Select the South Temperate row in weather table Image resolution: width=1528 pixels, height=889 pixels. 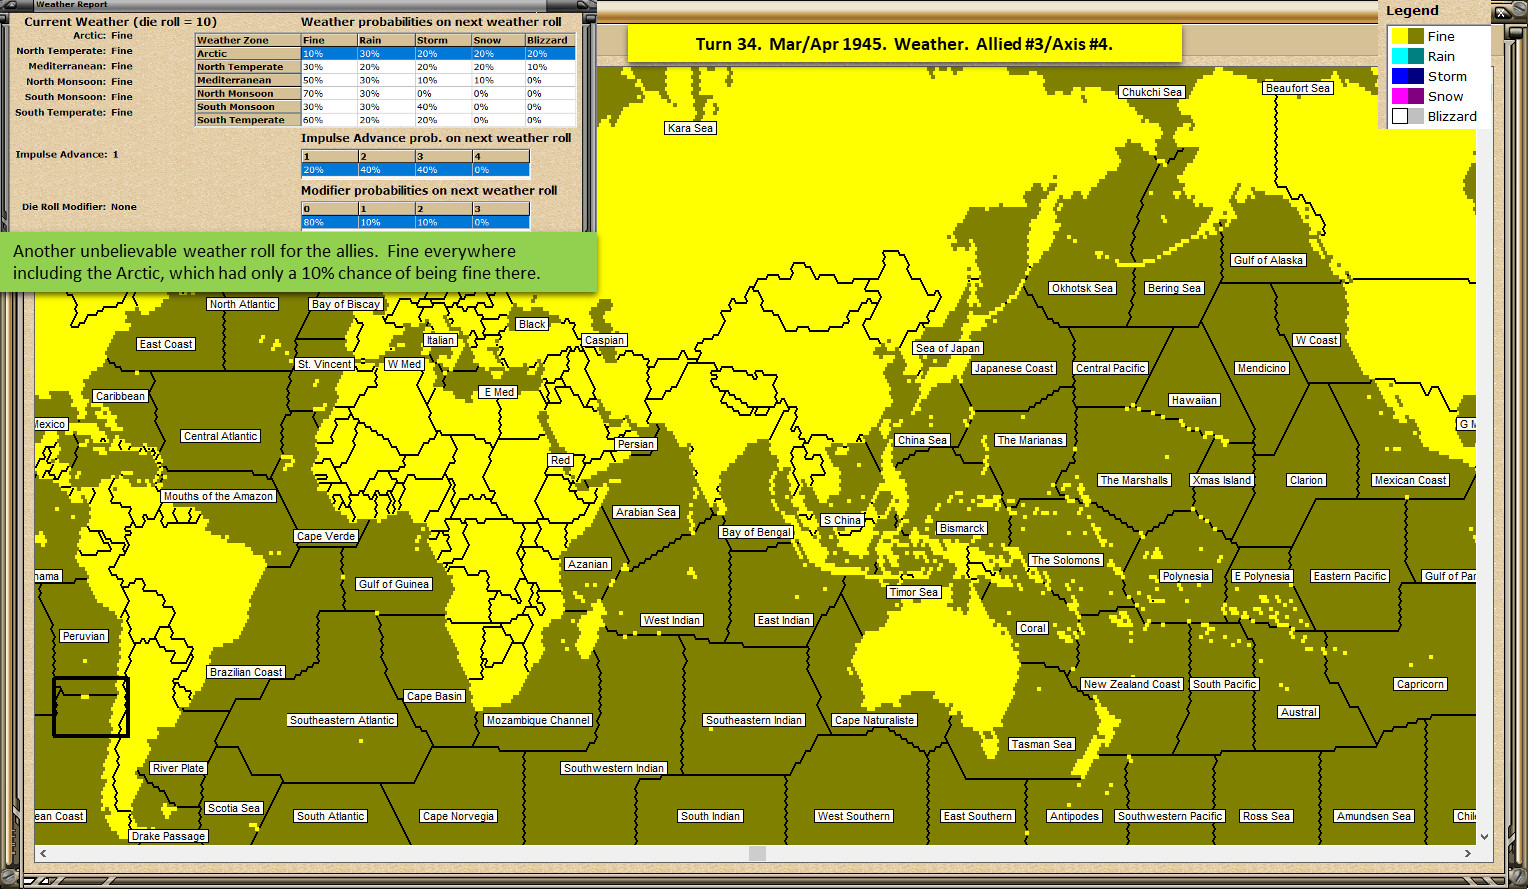385,120
